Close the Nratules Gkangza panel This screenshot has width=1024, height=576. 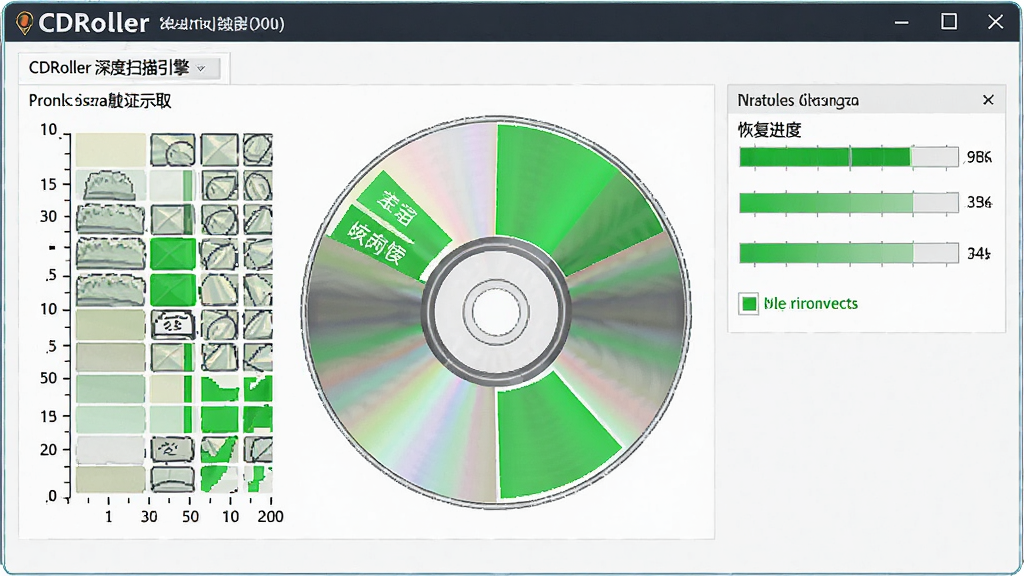coord(988,100)
